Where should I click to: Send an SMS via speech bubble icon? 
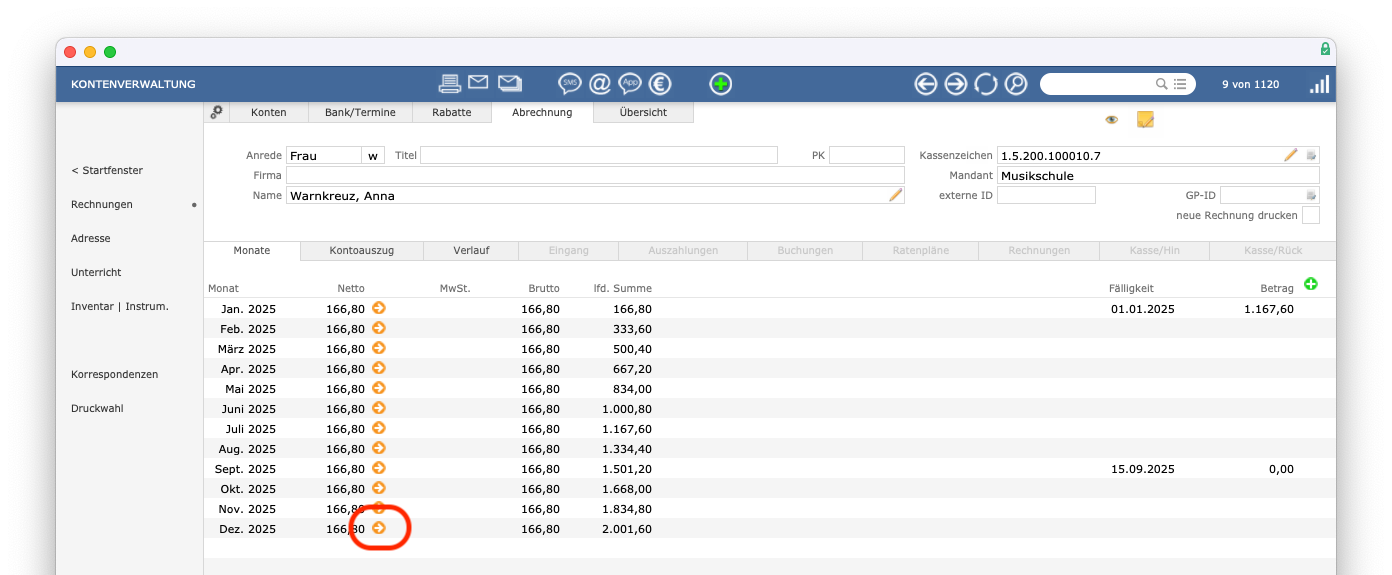pos(570,84)
